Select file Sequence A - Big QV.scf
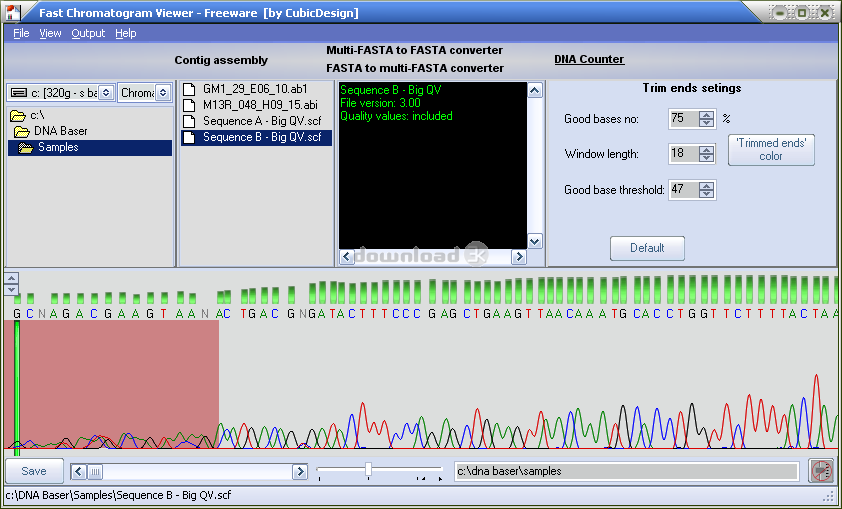Viewport: 842px width, 509px height. click(262, 121)
